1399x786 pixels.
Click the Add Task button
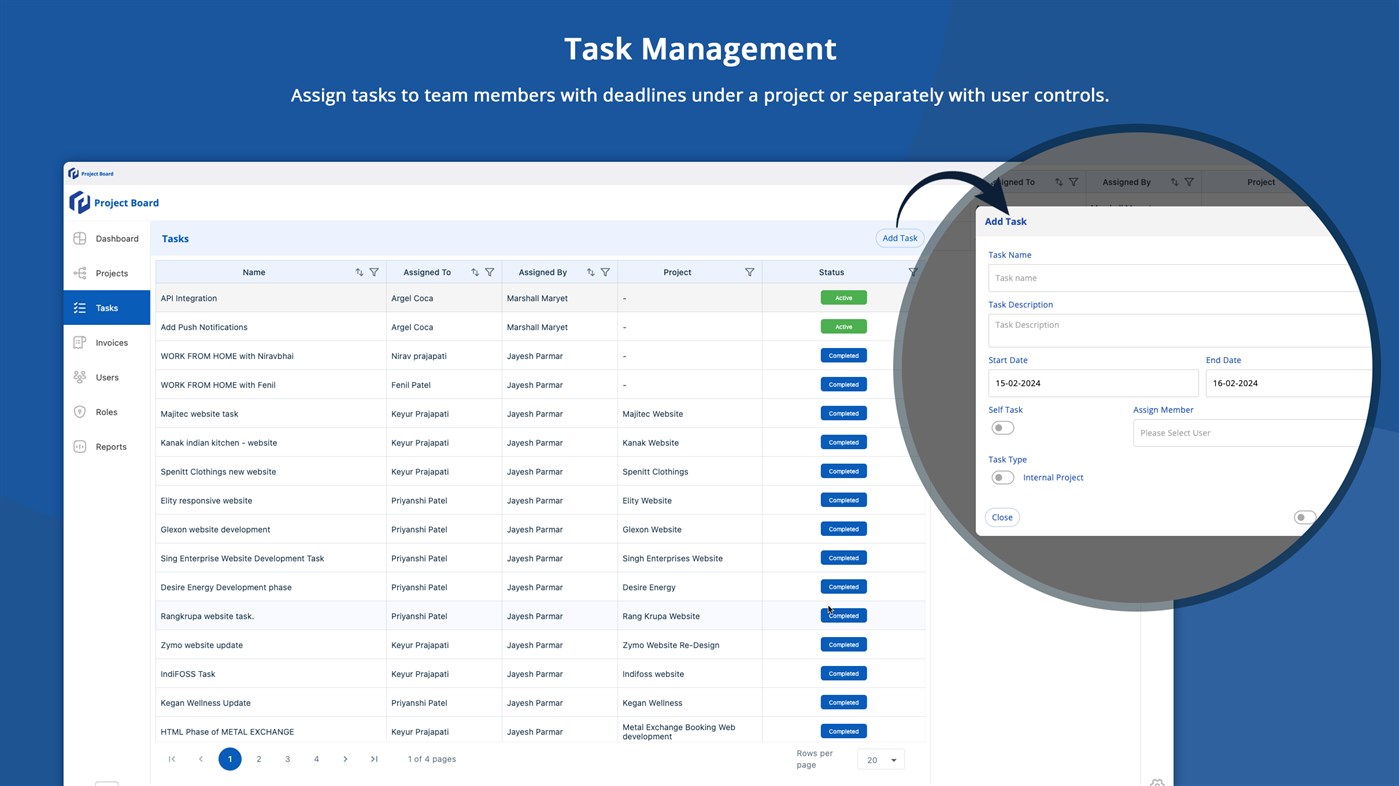click(900, 238)
